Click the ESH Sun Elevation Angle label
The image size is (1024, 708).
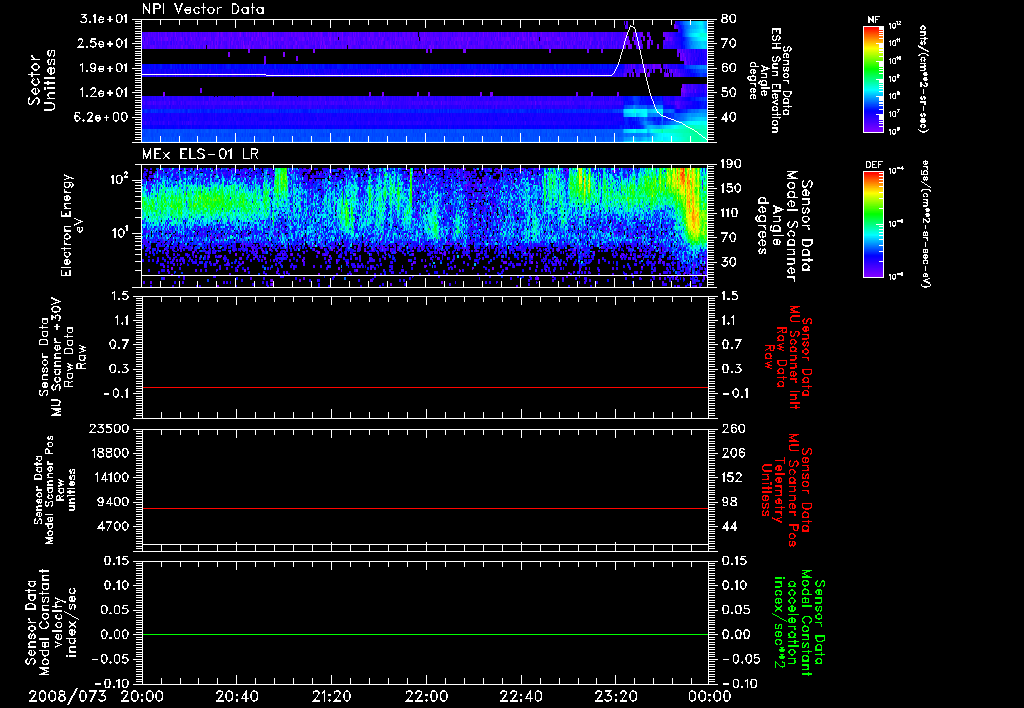773,80
